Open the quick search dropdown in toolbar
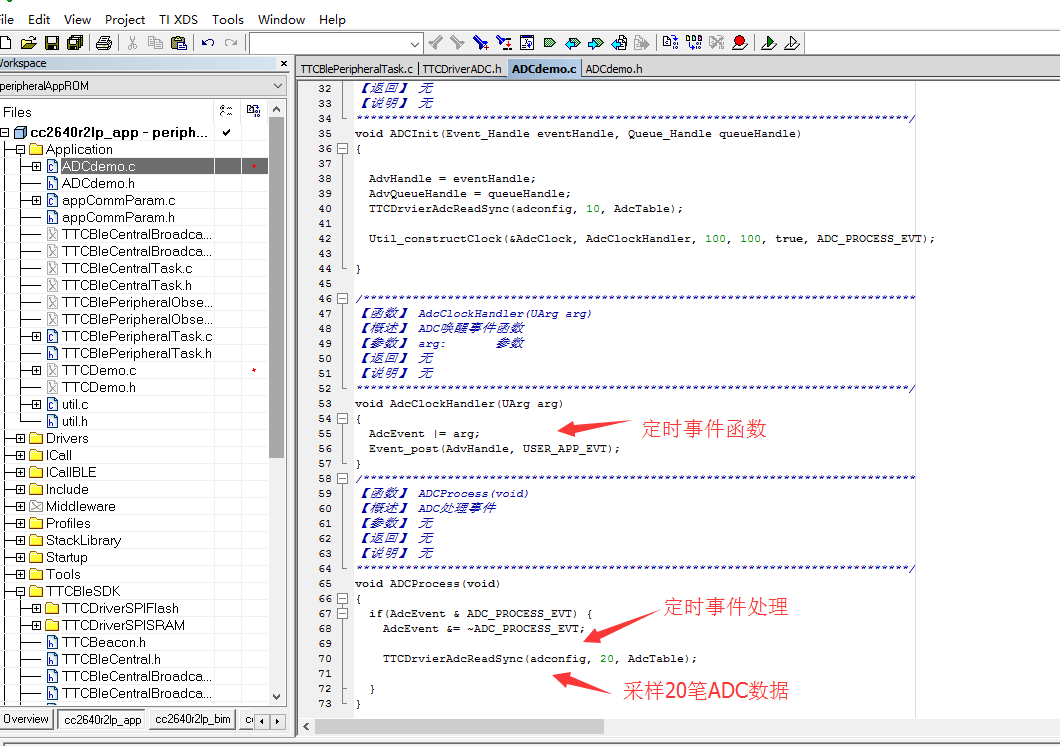The image size is (1060, 746). pyautogui.click(x=414, y=44)
